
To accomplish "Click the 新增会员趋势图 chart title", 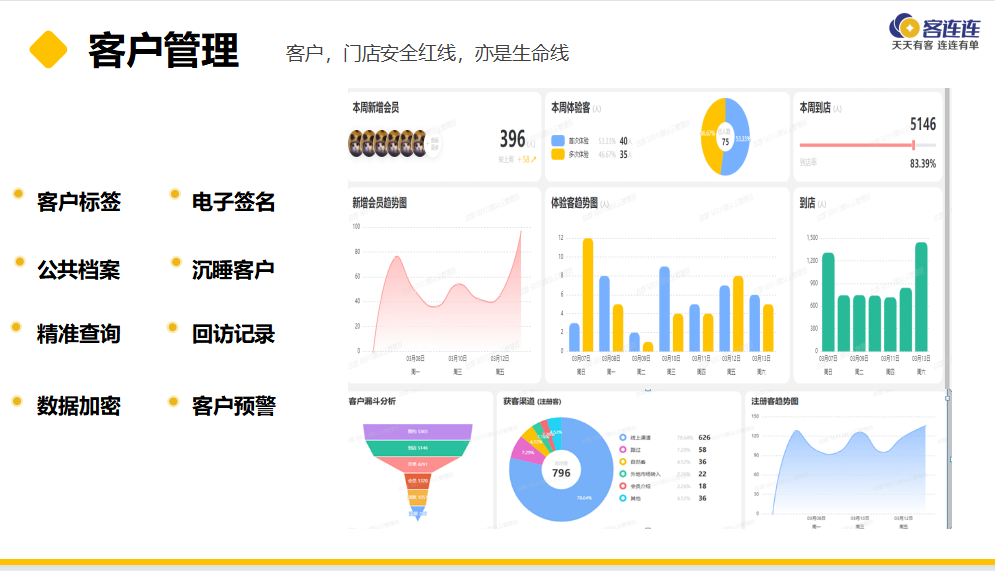I will click(x=379, y=203).
